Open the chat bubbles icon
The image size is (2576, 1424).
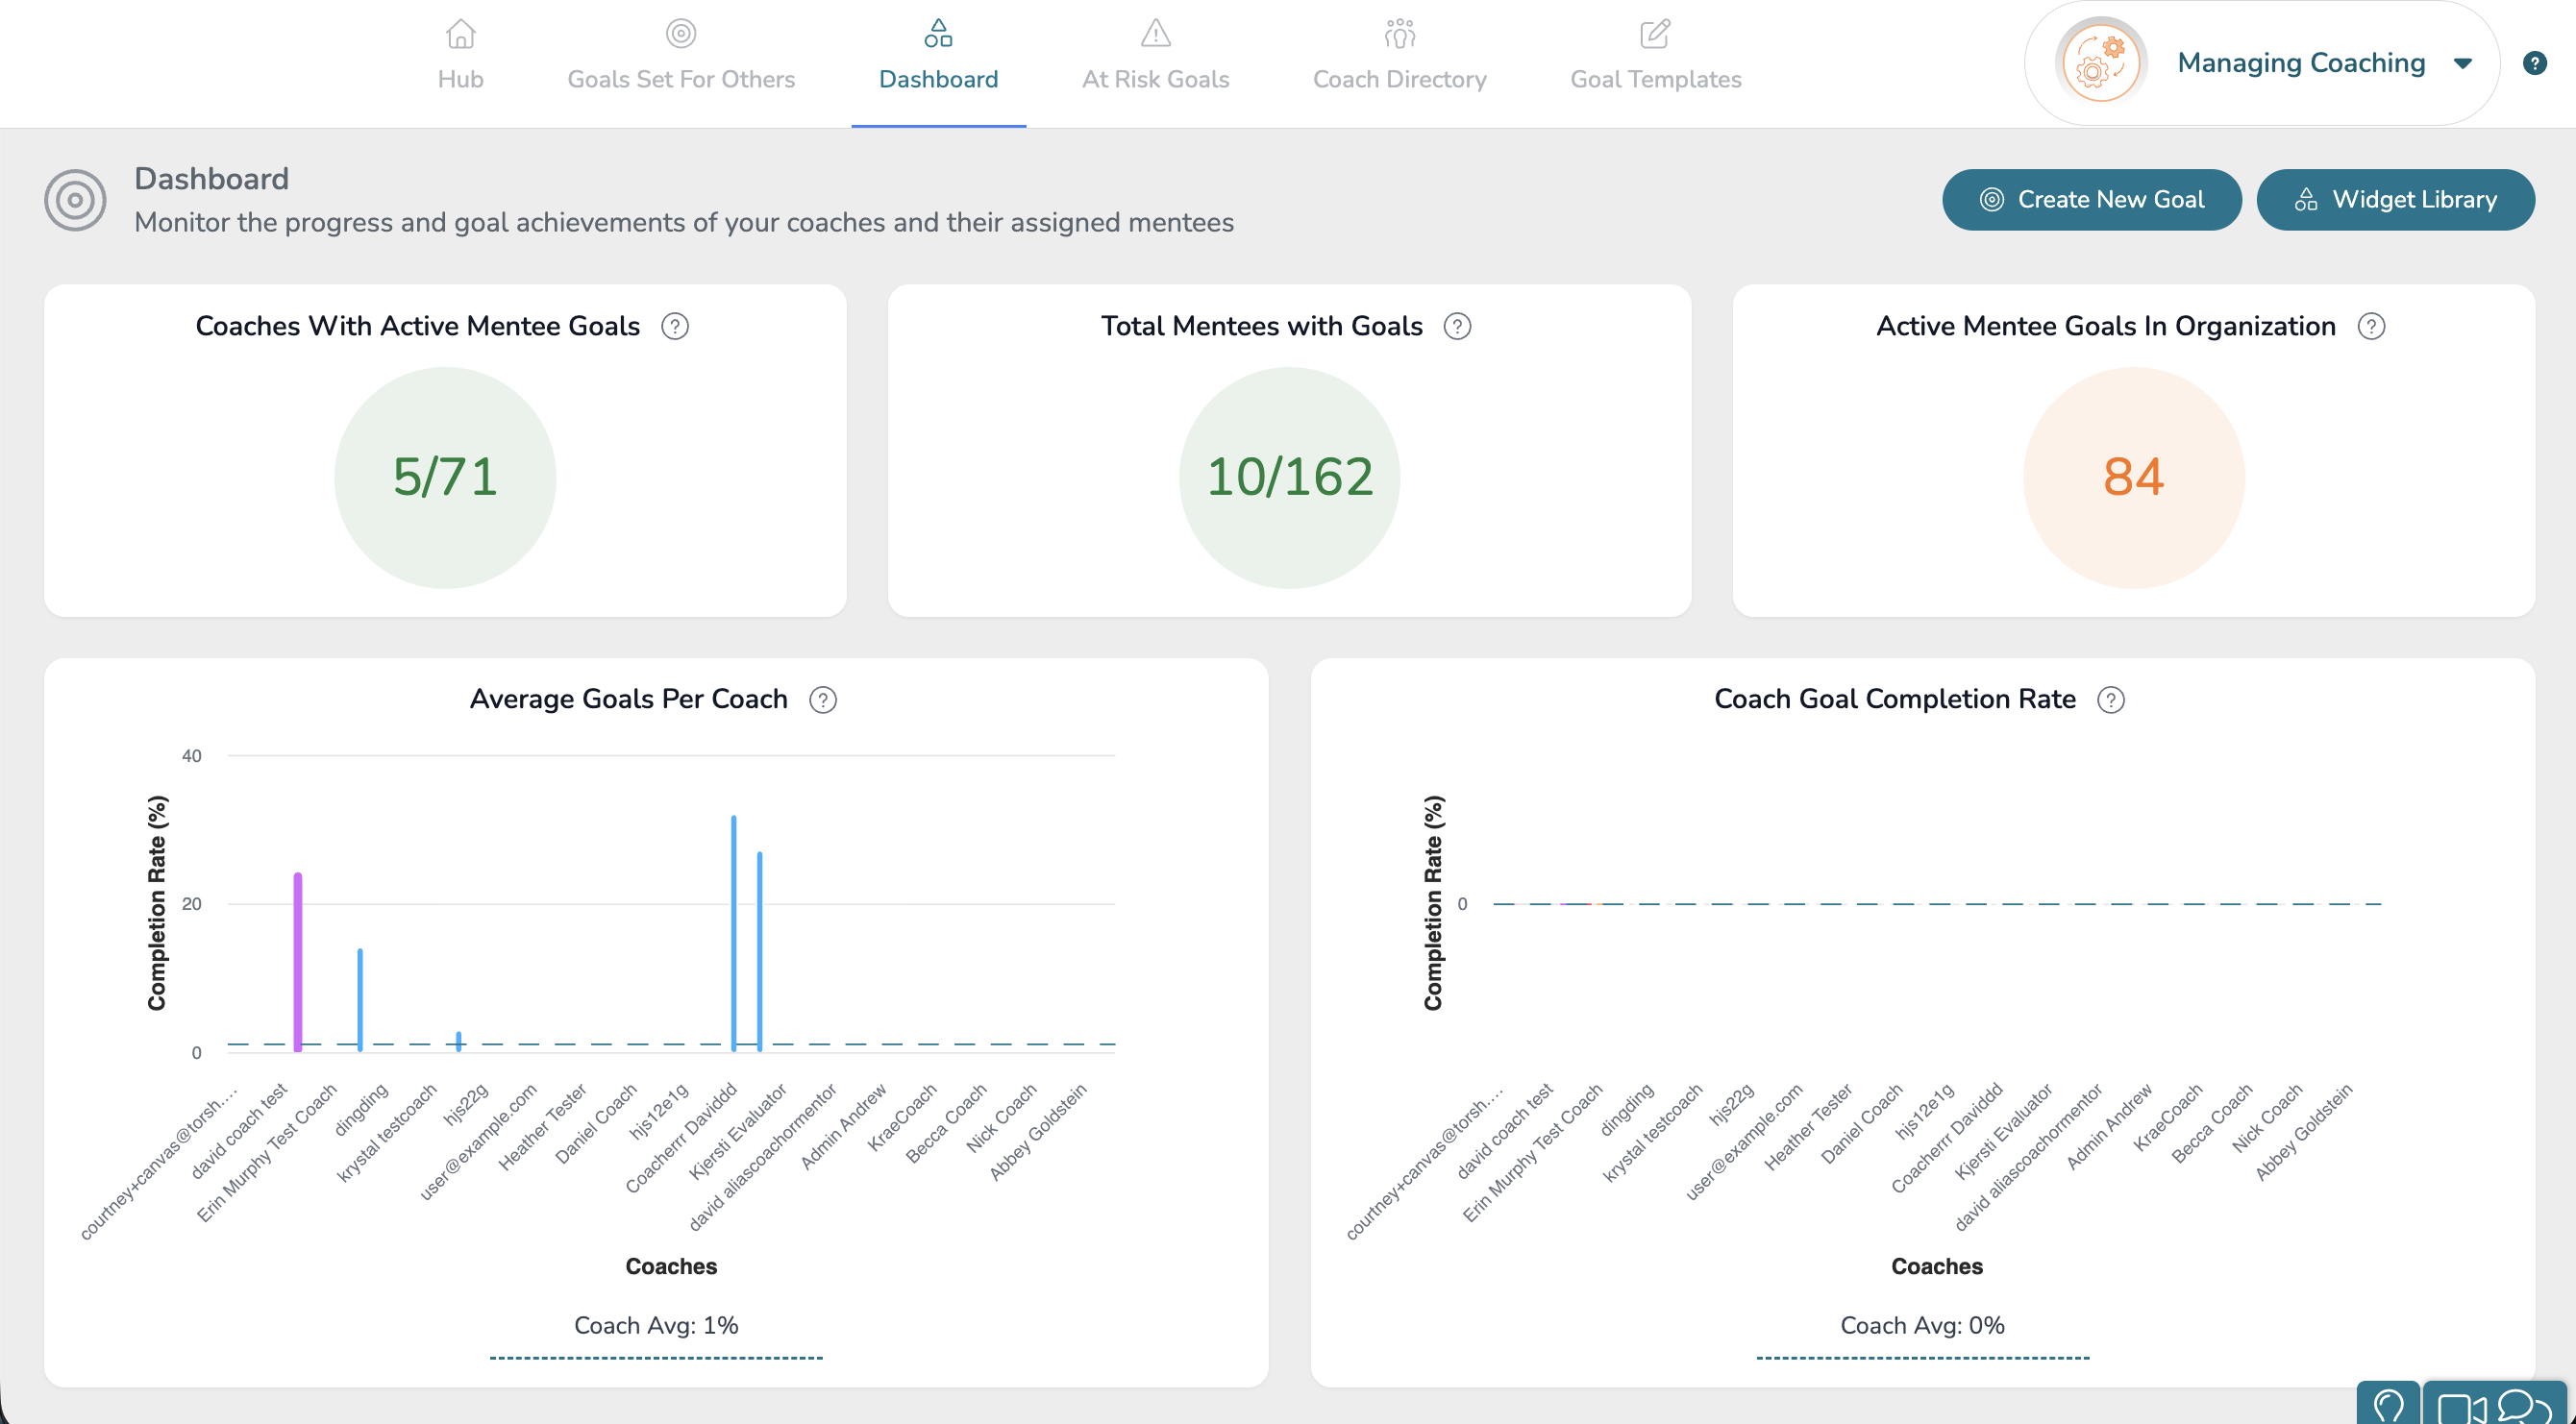[2525, 1407]
